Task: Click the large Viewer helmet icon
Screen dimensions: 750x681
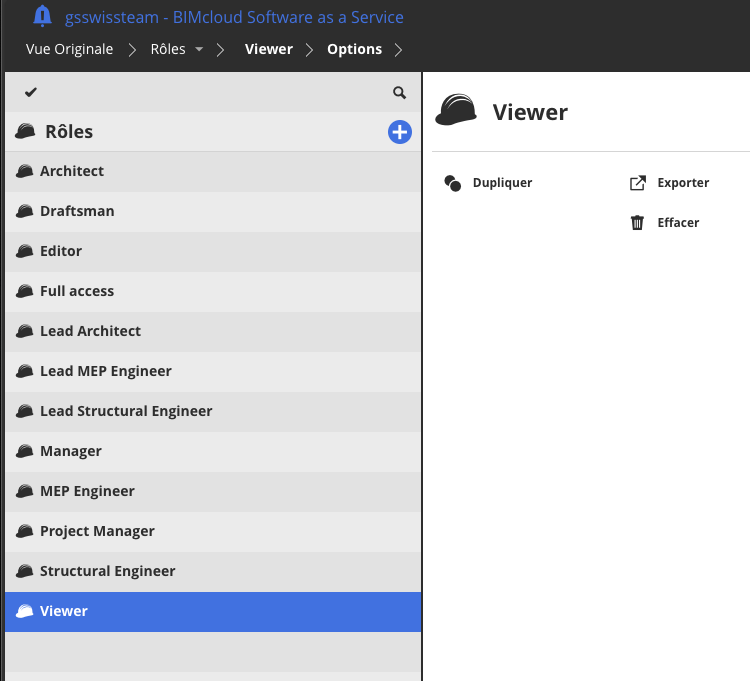Action: [456, 110]
